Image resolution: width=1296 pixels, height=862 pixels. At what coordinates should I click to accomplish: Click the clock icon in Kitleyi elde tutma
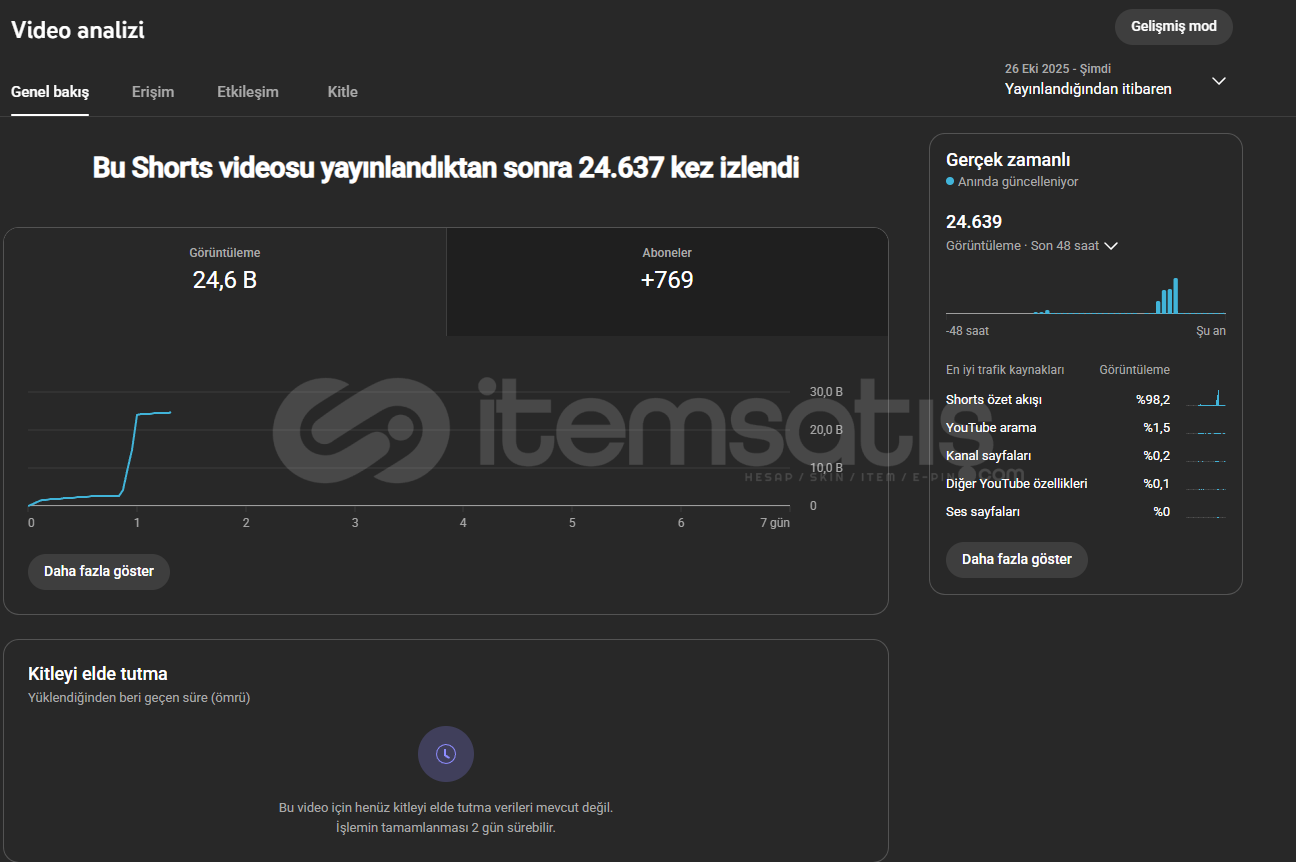tap(446, 754)
